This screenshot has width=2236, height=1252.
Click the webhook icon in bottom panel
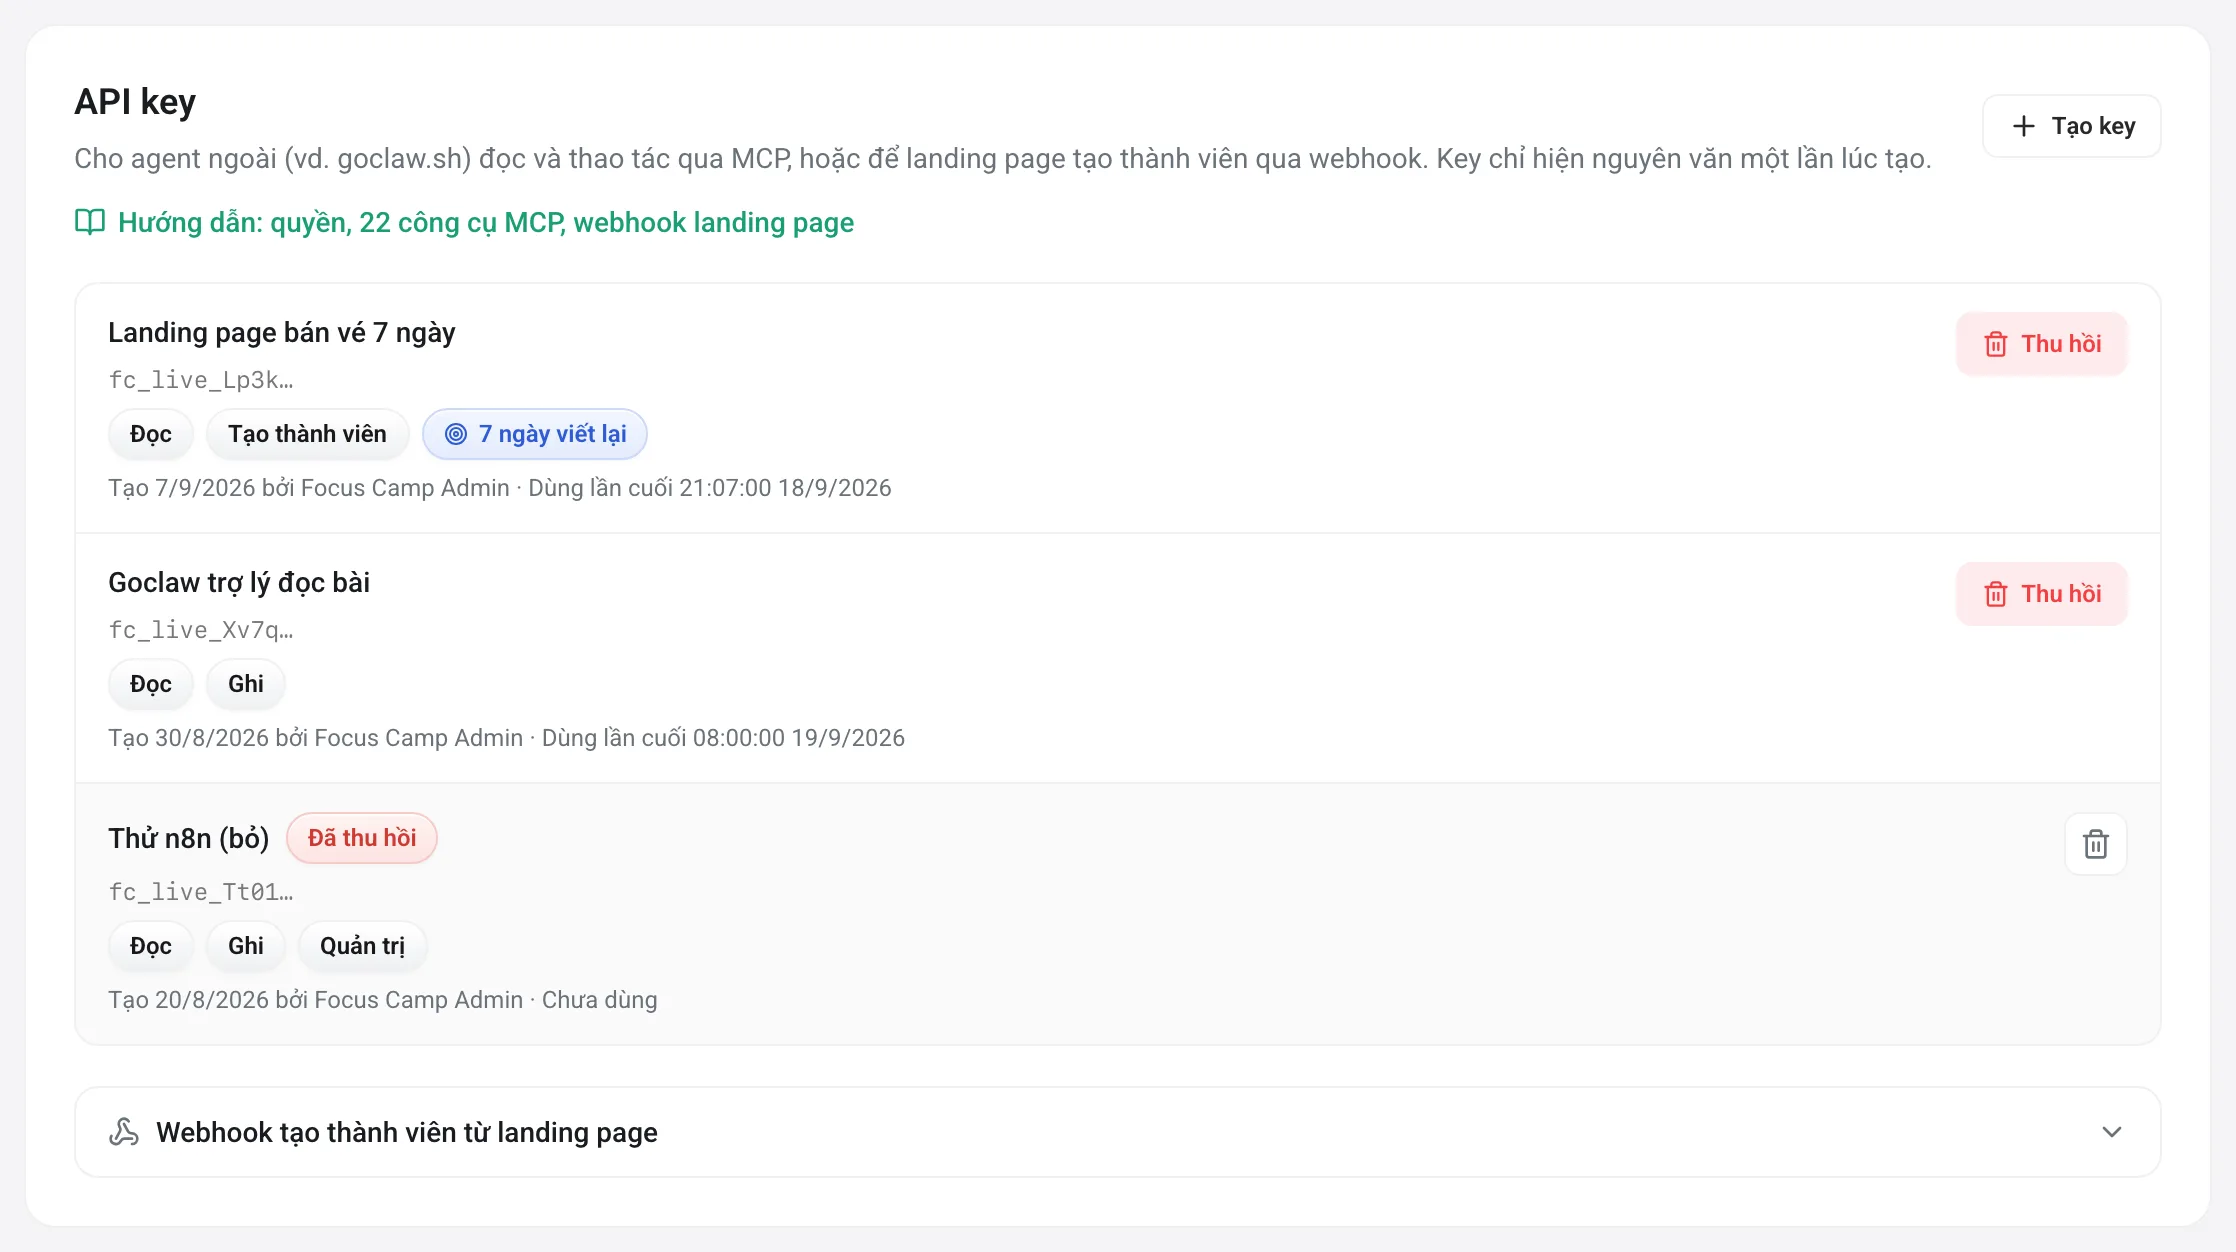coord(124,1132)
